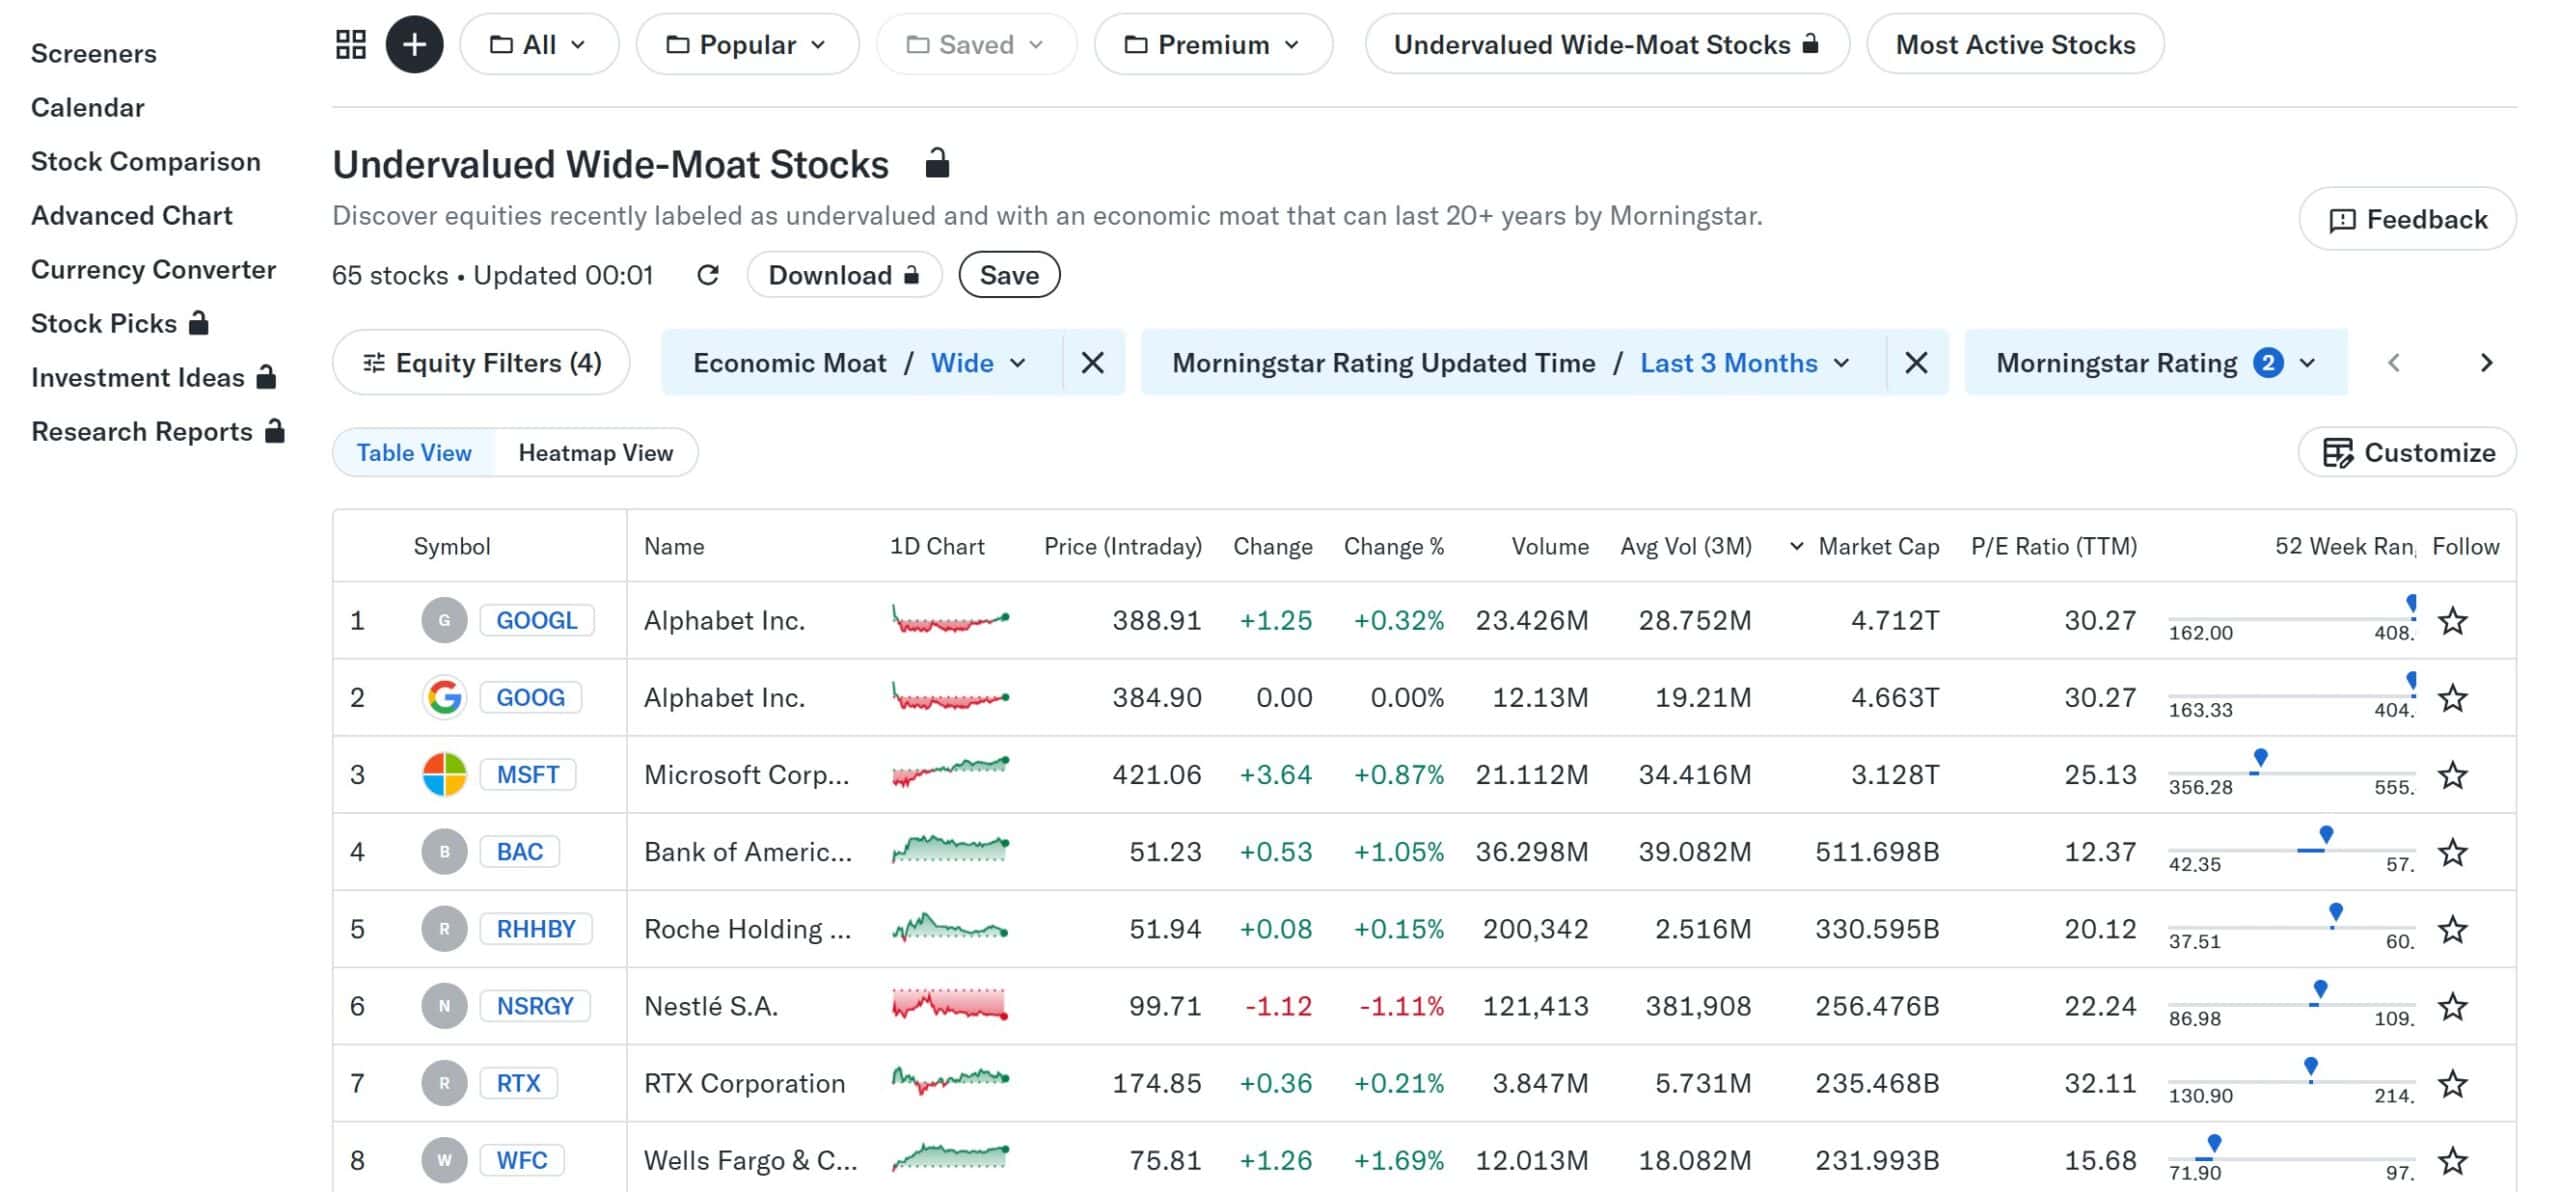Image resolution: width=2560 pixels, height=1192 pixels.
Task: Sort by the Symbol column header
Action: coord(452,547)
